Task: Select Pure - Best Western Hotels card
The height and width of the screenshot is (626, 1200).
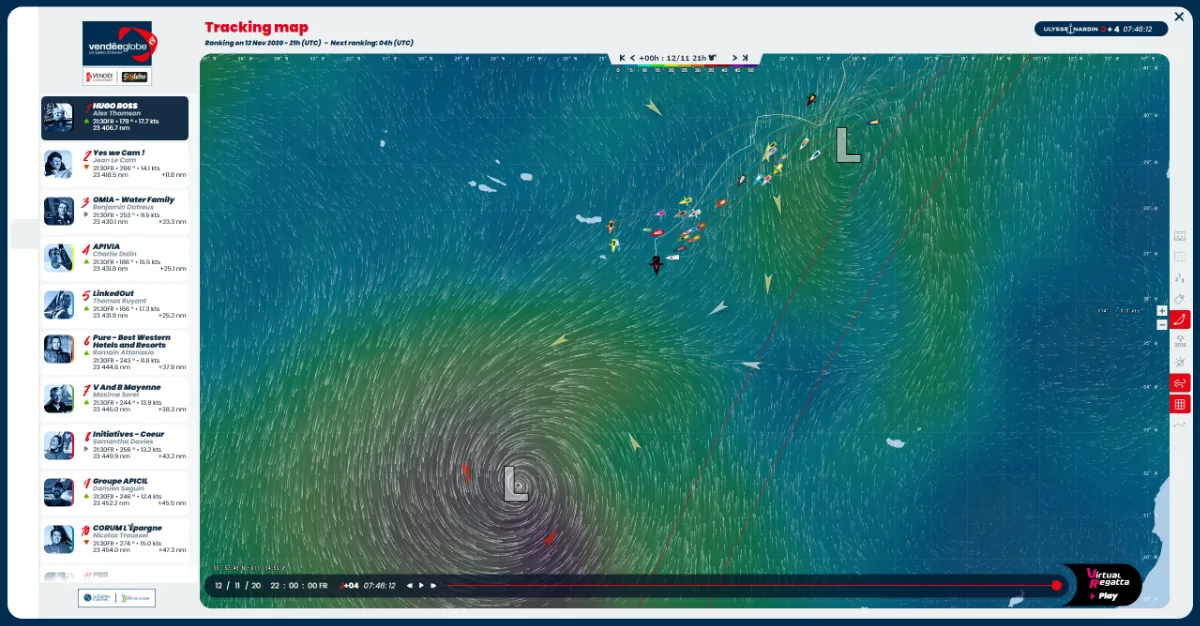Action: pyautogui.click(x=114, y=352)
